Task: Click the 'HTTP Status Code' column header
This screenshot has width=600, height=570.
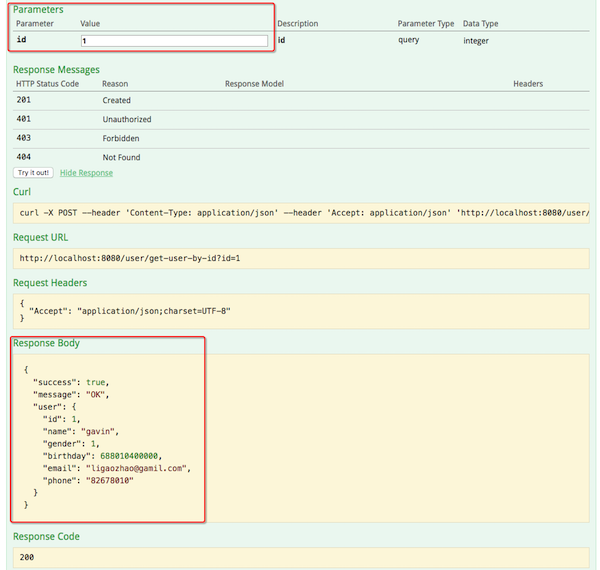Action: (x=47, y=84)
